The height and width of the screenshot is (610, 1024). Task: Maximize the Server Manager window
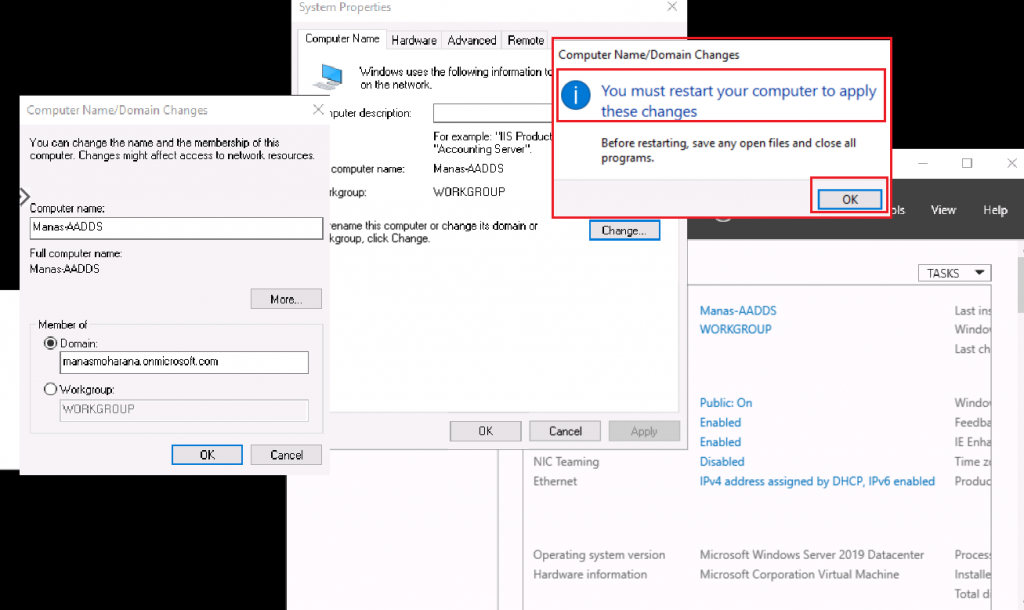pyautogui.click(x=967, y=163)
